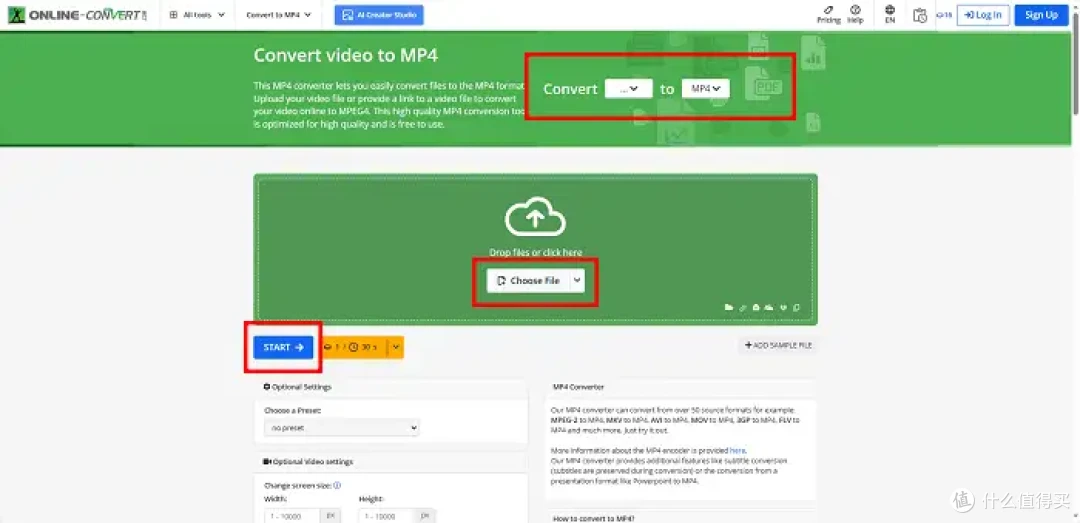Image resolution: width=1080 pixels, height=523 pixels.
Task: Click the Log In button
Action: [x=983, y=15]
